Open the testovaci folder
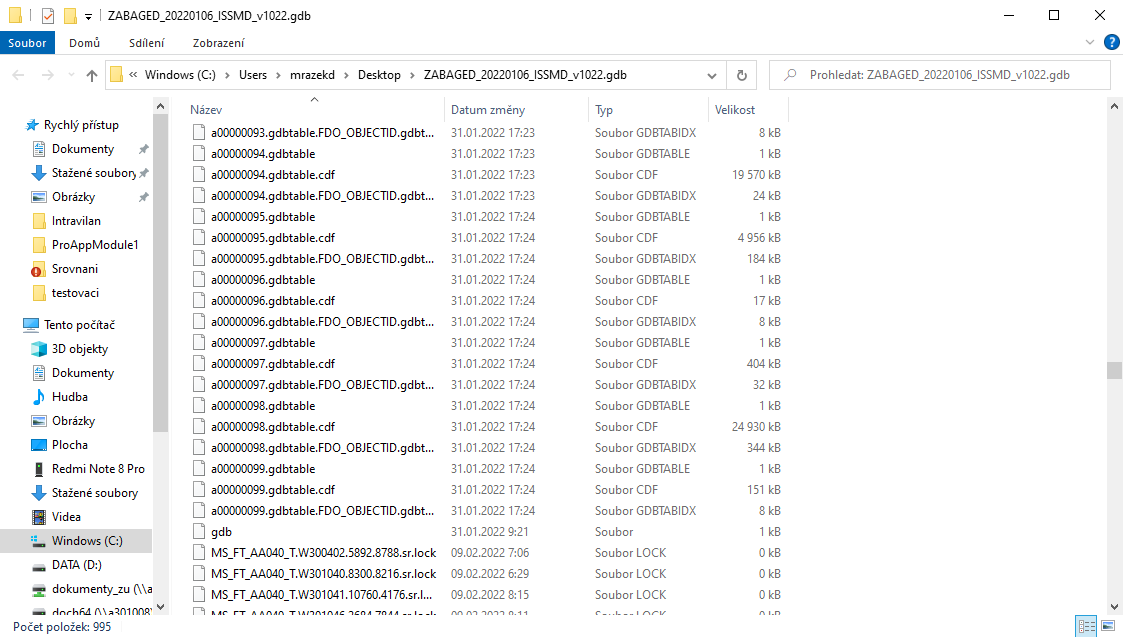The image size is (1124, 637). pos(75,293)
